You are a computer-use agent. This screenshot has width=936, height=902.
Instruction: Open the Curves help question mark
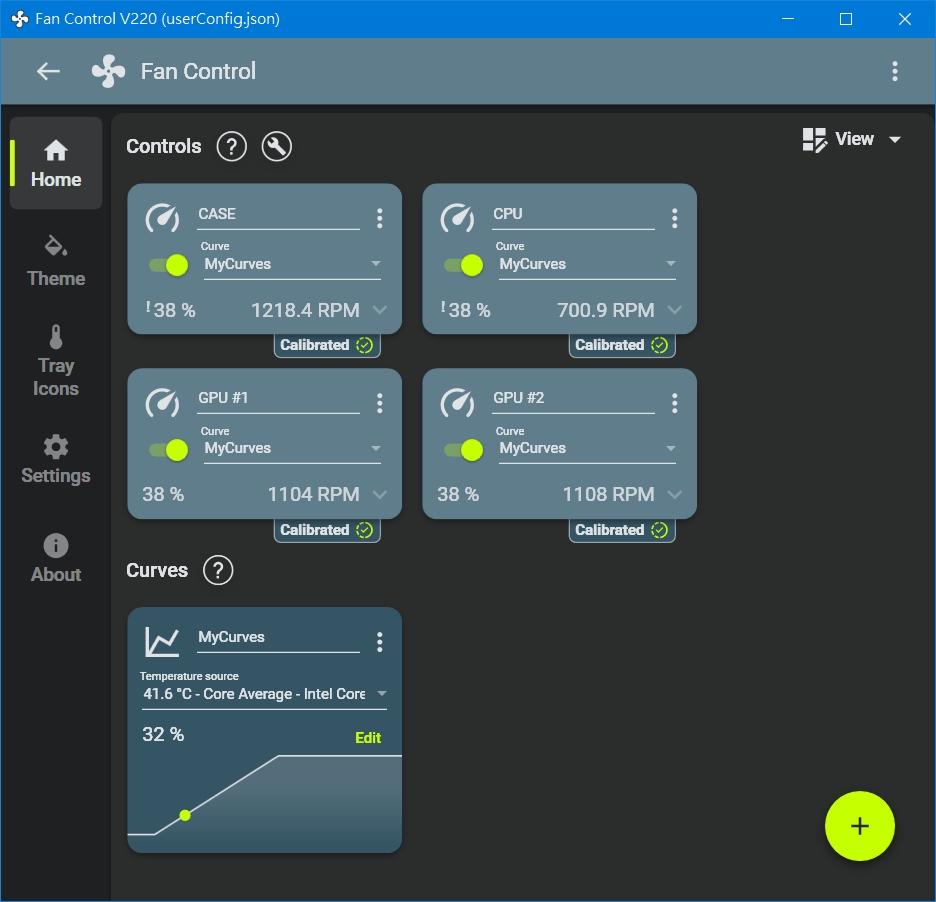pyautogui.click(x=217, y=571)
